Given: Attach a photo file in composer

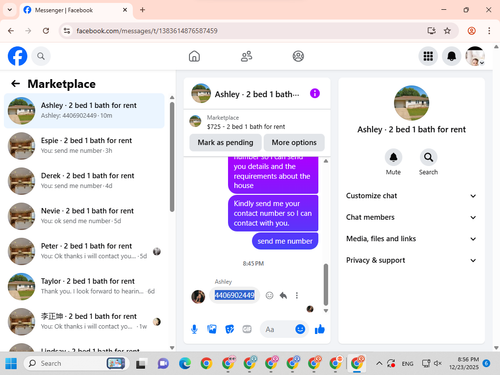Looking at the screenshot, I should point(212,329).
